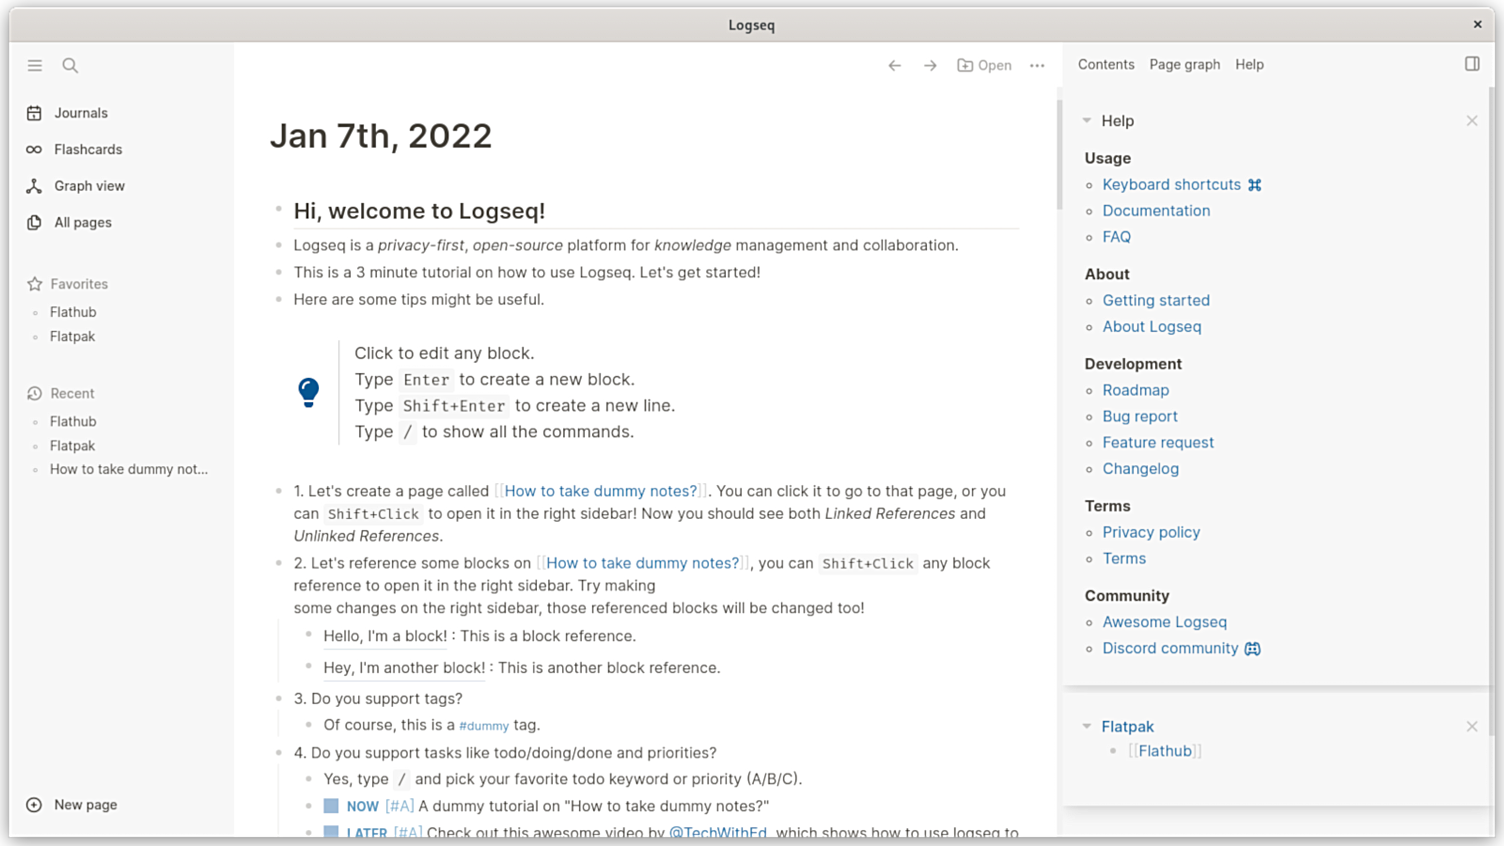Open the All pages icon
The image size is (1504, 846).
pos(34,222)
